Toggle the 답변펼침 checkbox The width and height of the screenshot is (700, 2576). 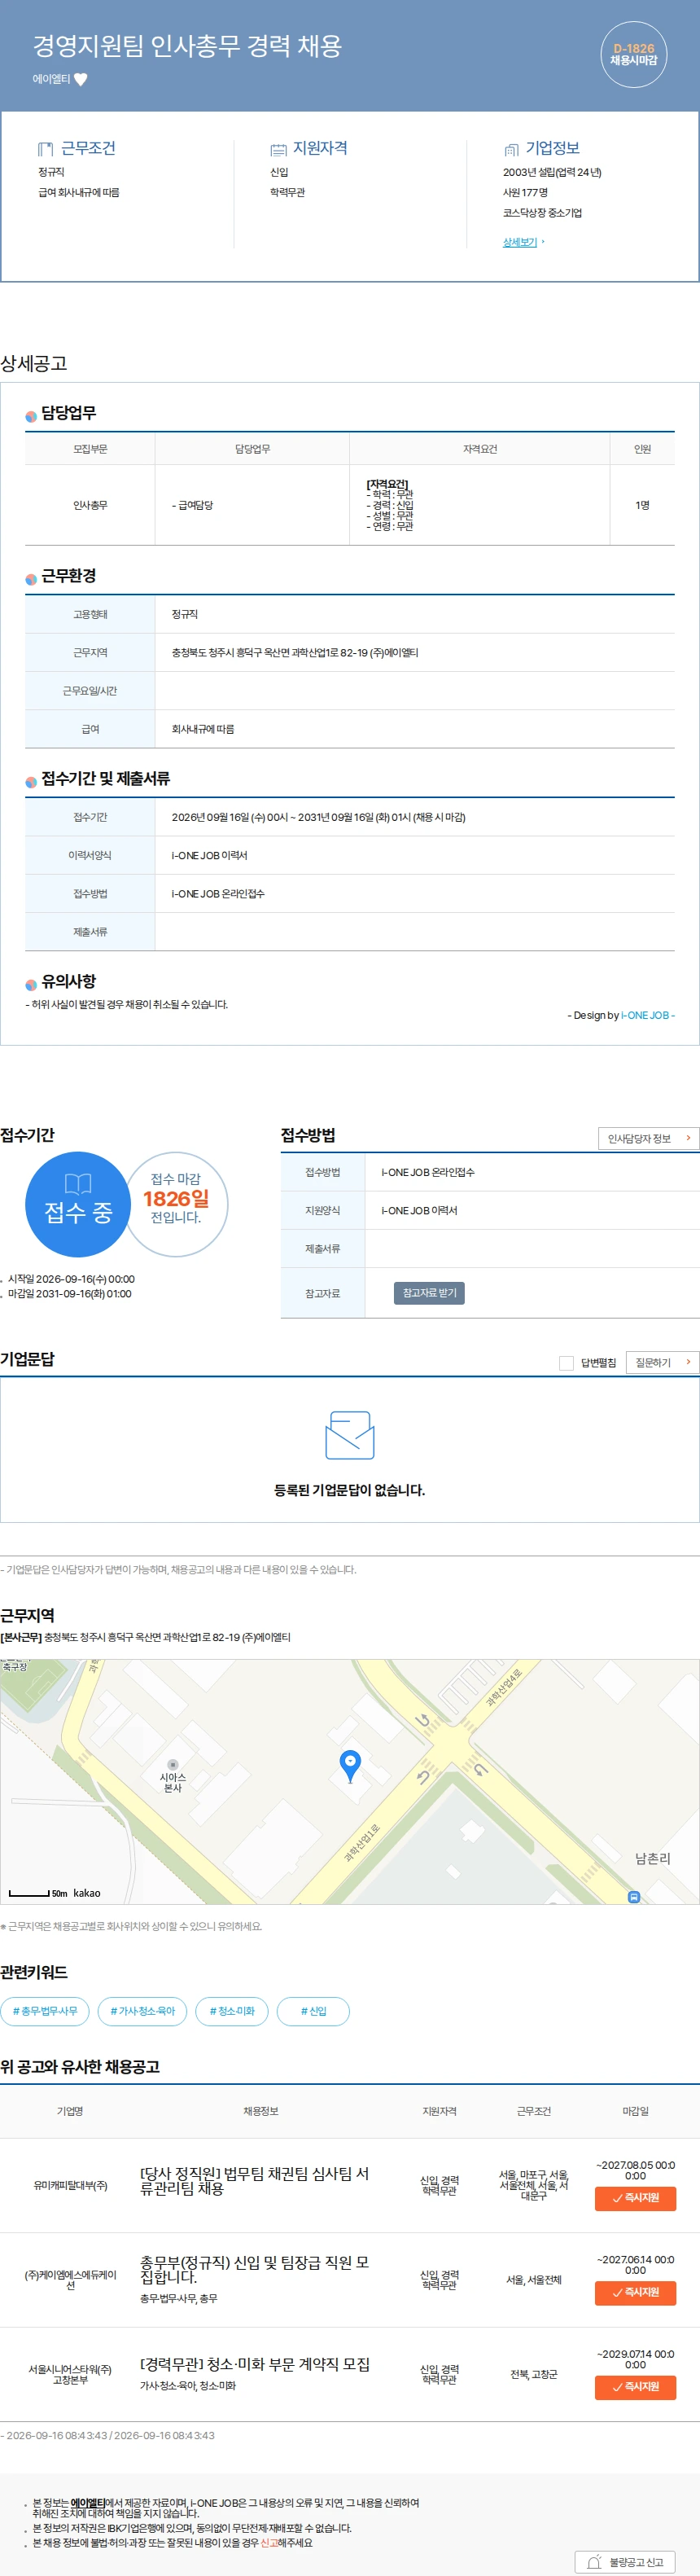click(566, 1363)
